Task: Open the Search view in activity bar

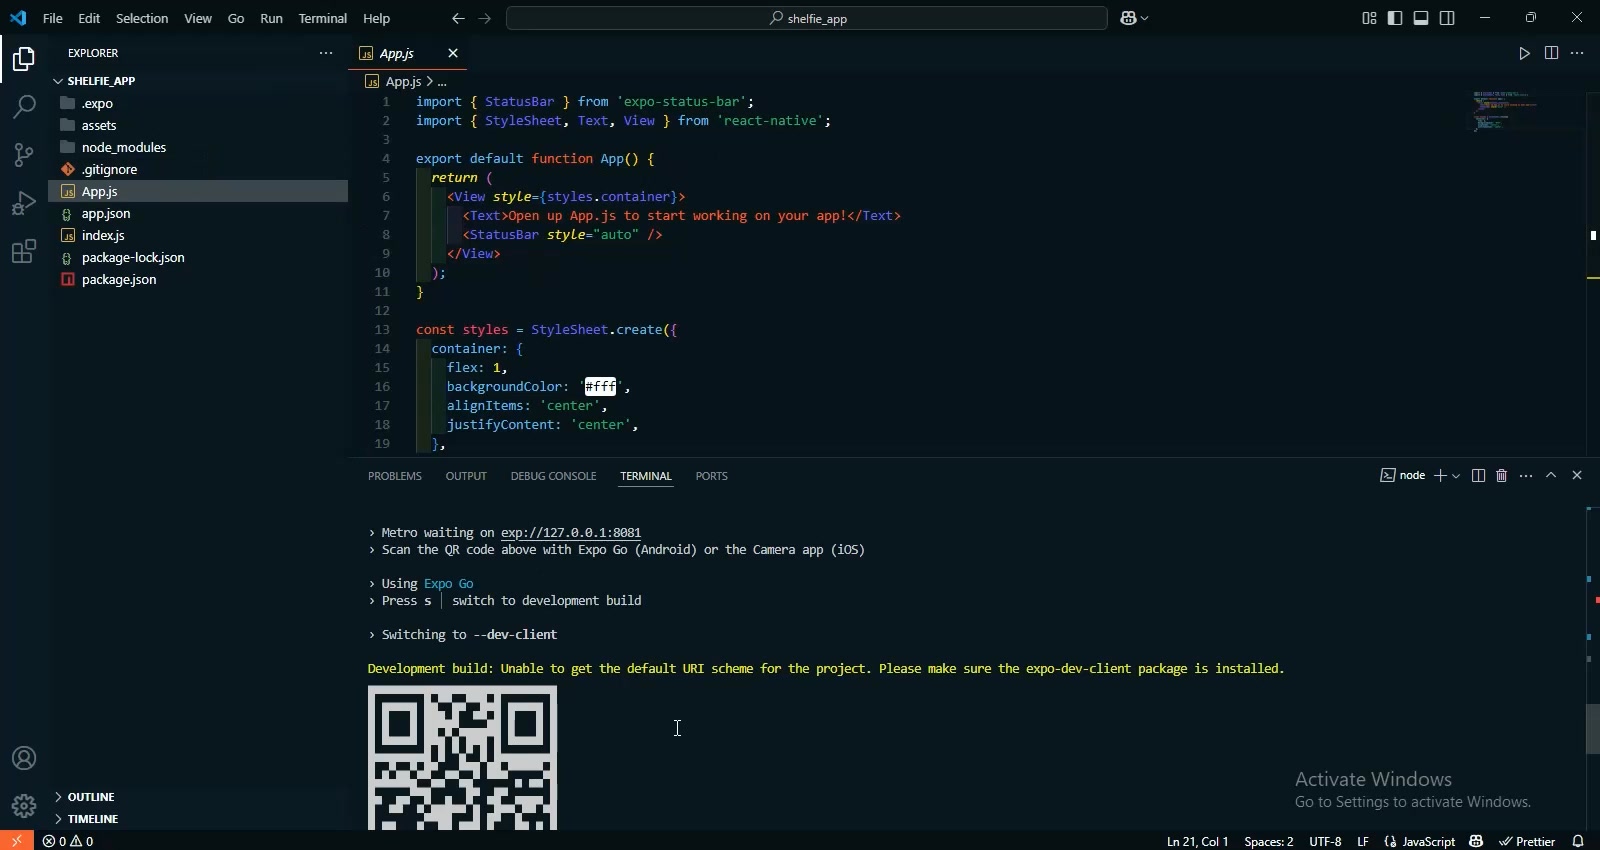Action: pyautogui.click(x=24, y=107)
